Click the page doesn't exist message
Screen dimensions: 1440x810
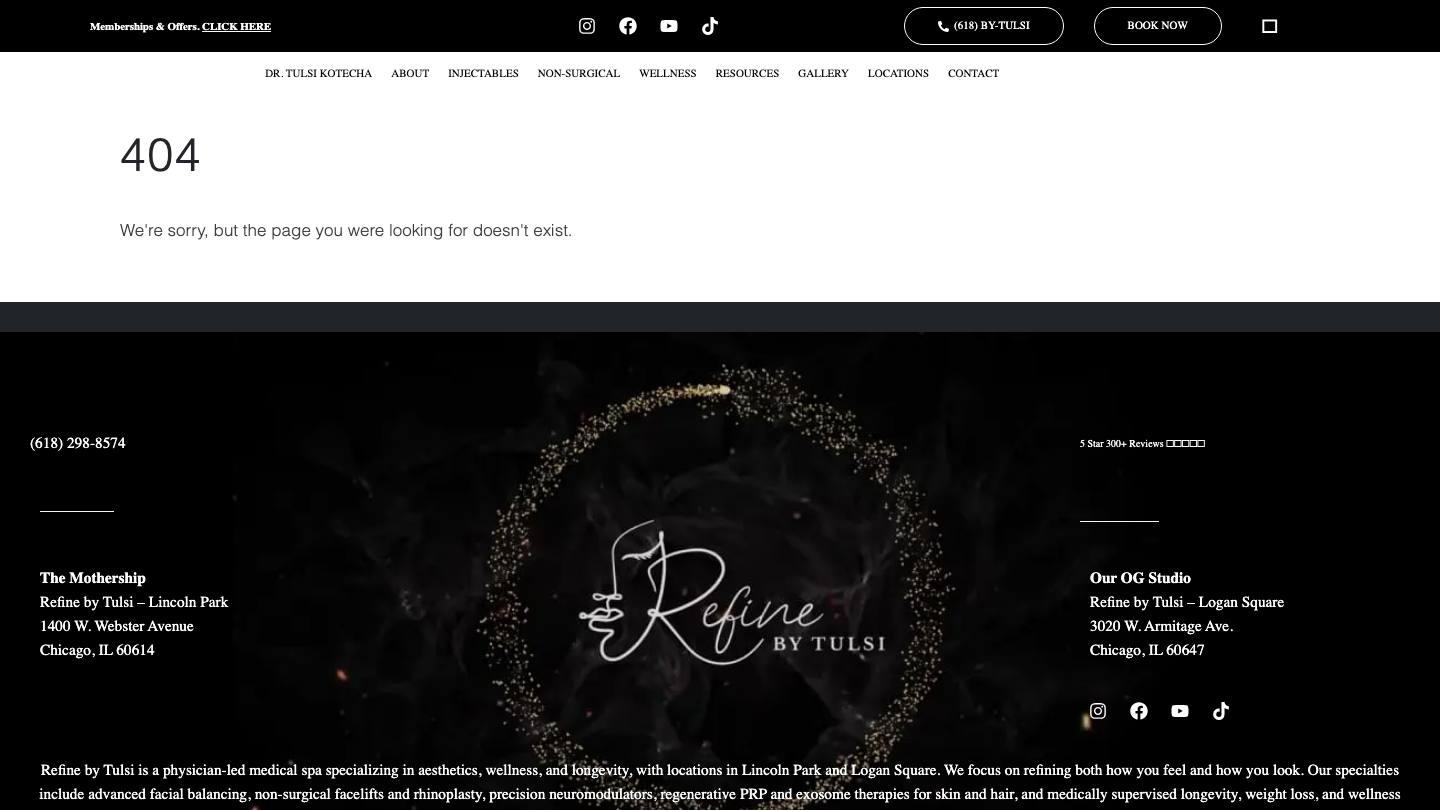point(346,230)
